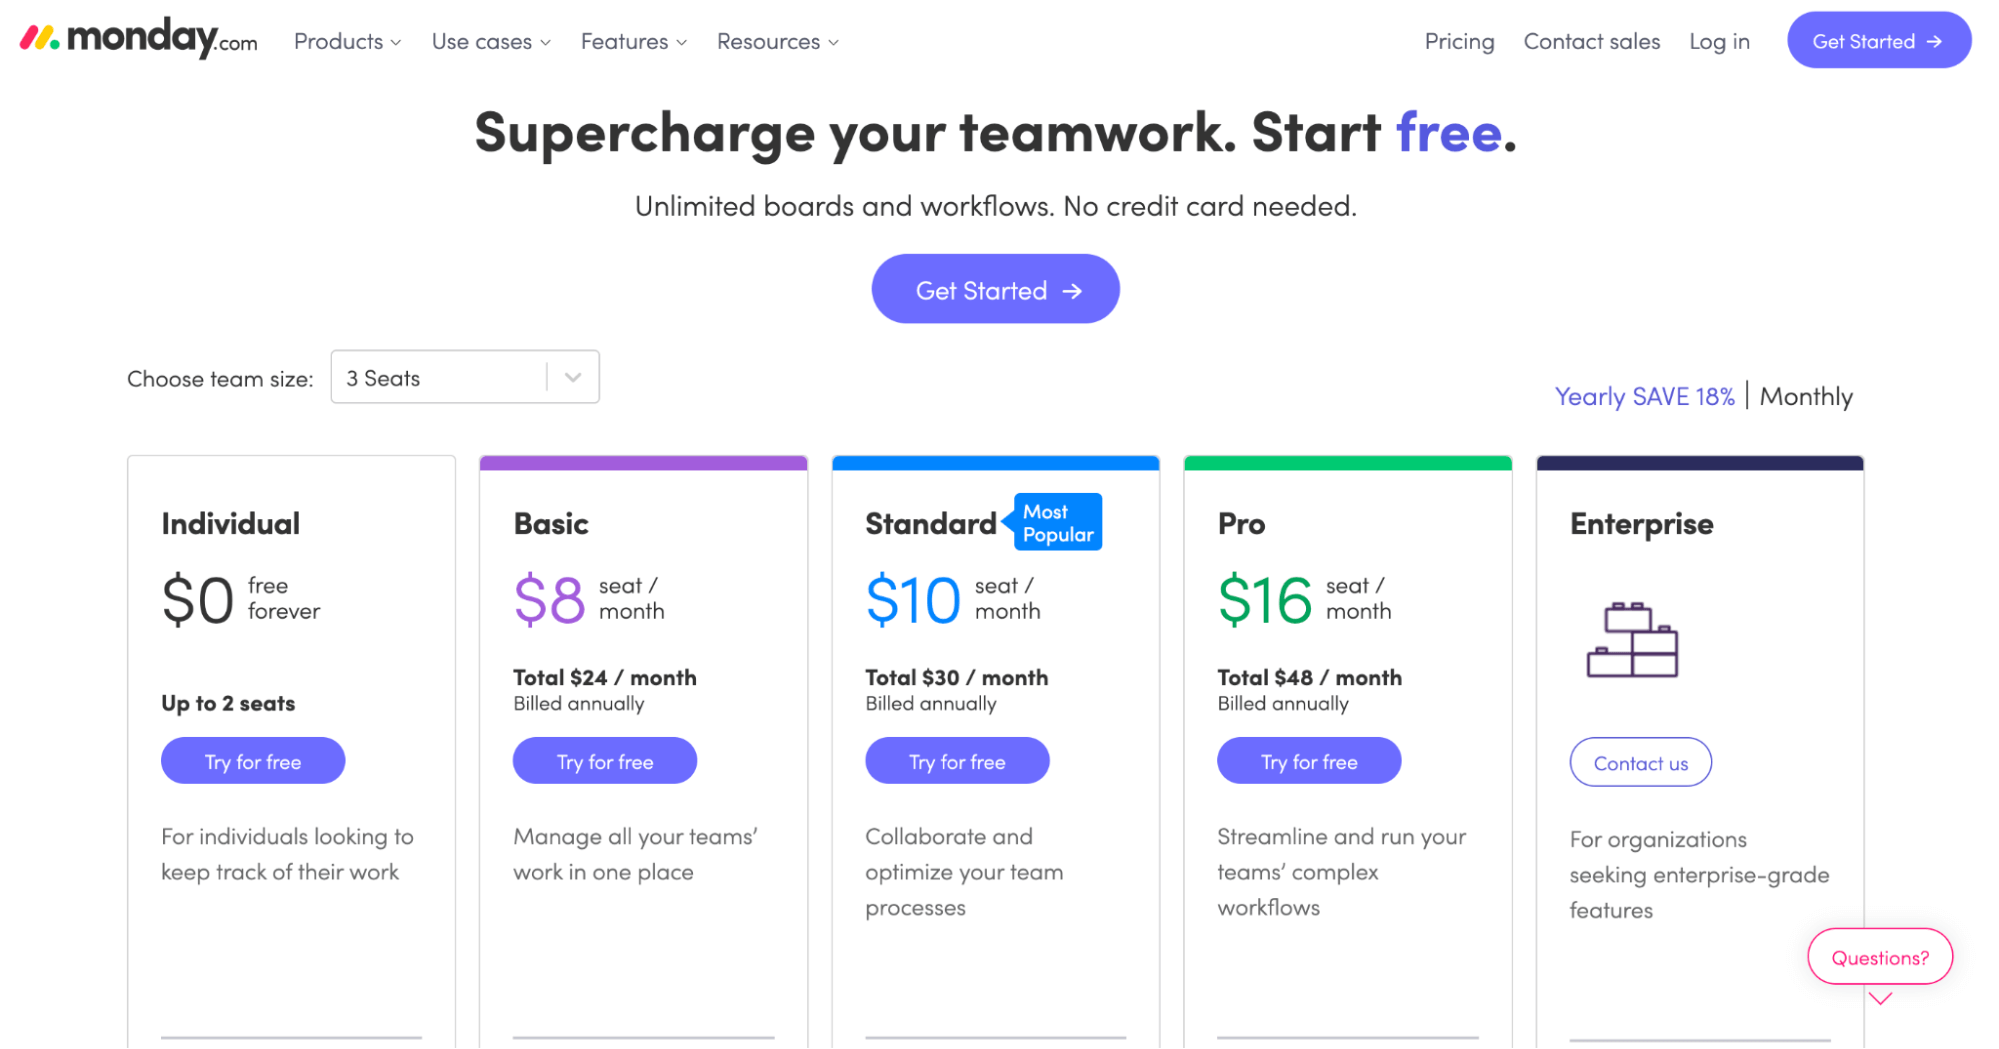Try the Standard plan for free
1999x1049 pixels.
point(956,760)
